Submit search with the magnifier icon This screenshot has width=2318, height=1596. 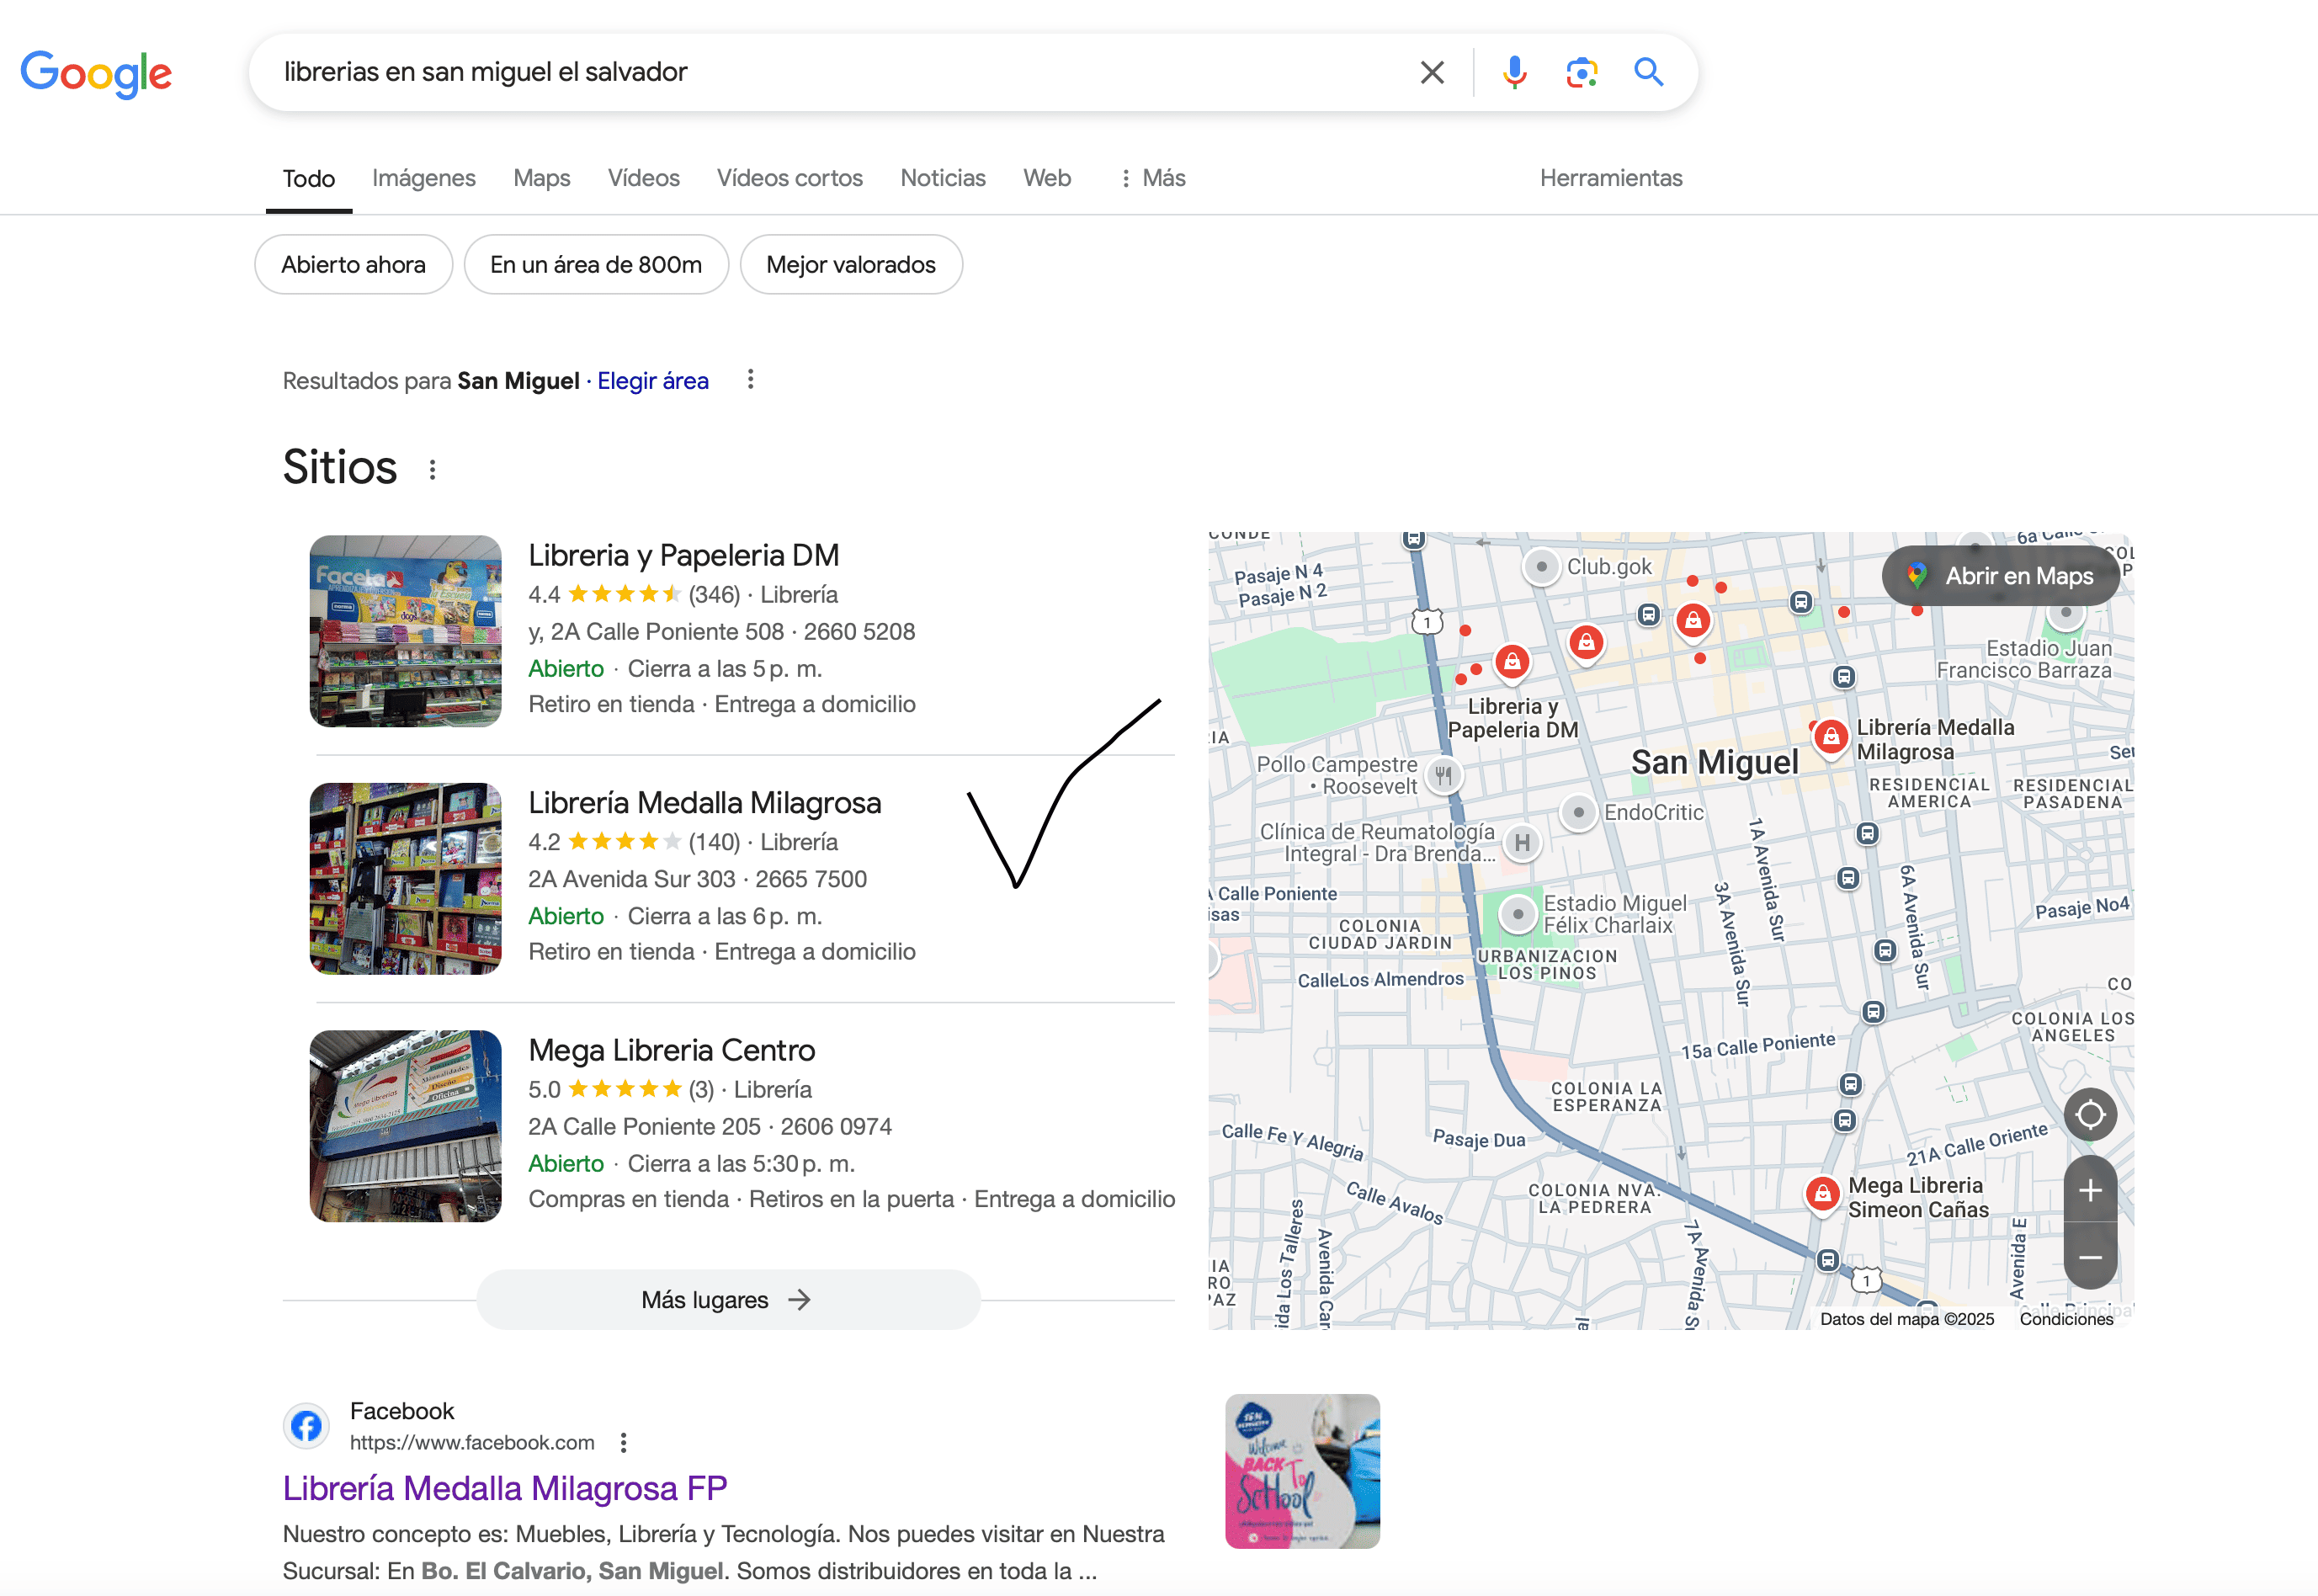pos(1648,72)
